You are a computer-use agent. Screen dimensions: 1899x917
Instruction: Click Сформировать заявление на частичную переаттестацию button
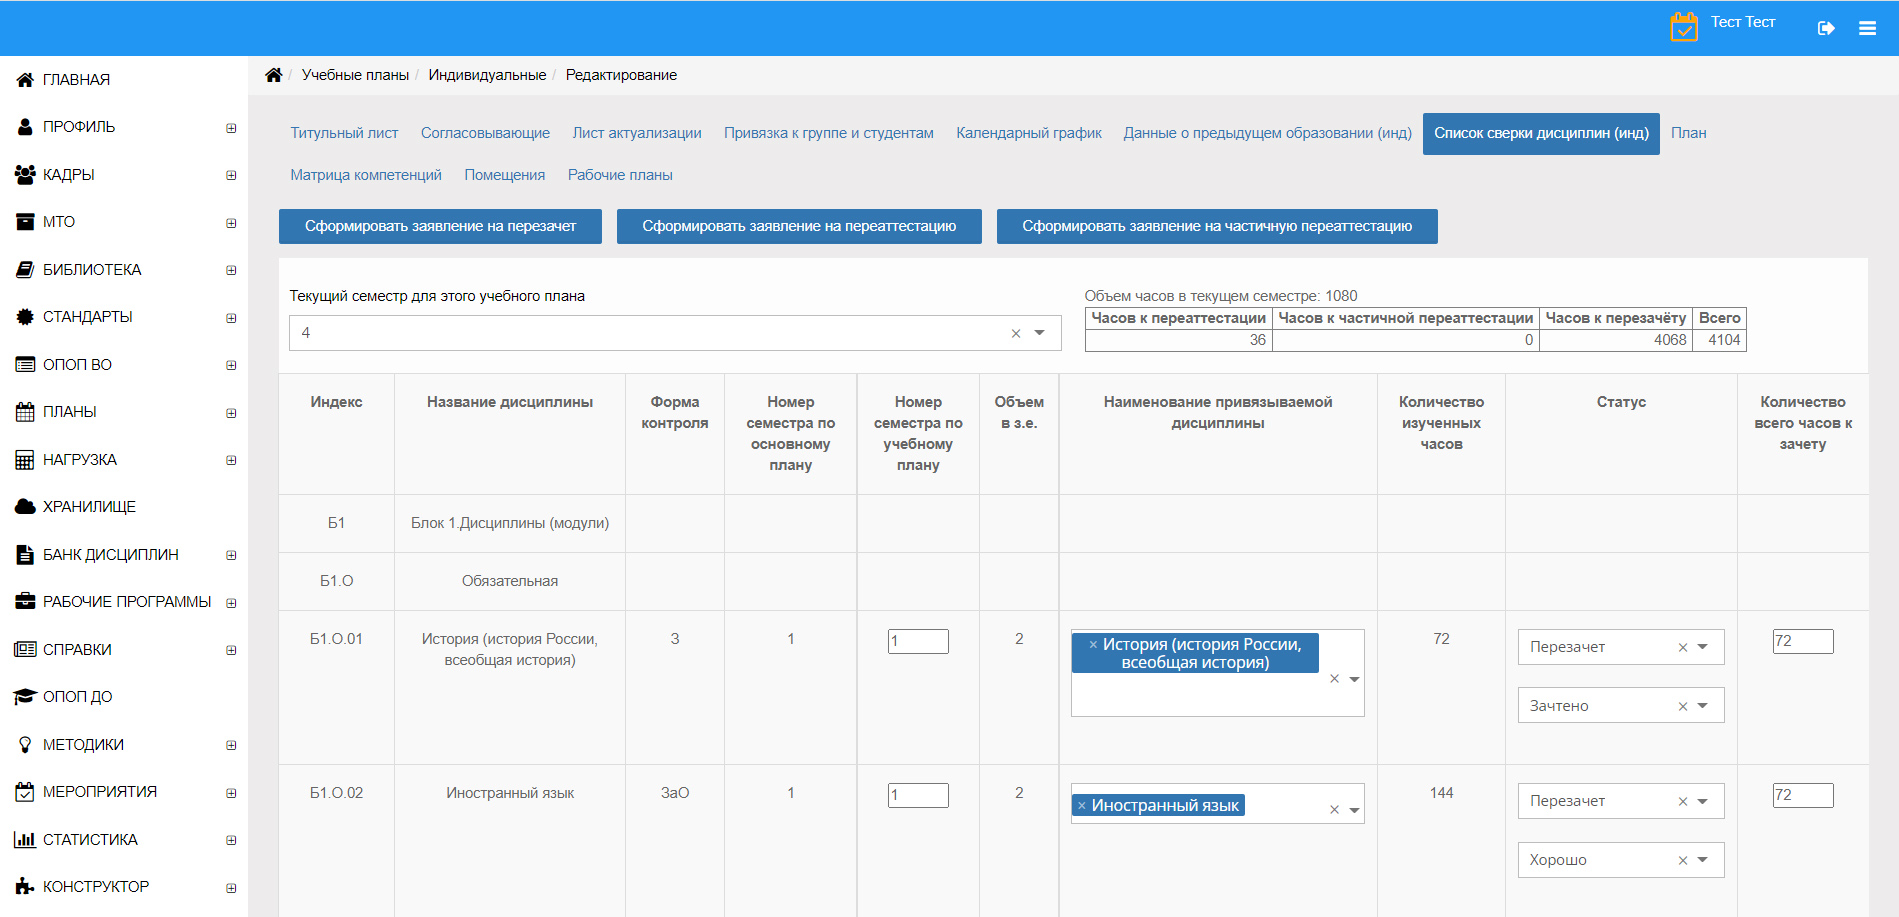coord(1217,226)
